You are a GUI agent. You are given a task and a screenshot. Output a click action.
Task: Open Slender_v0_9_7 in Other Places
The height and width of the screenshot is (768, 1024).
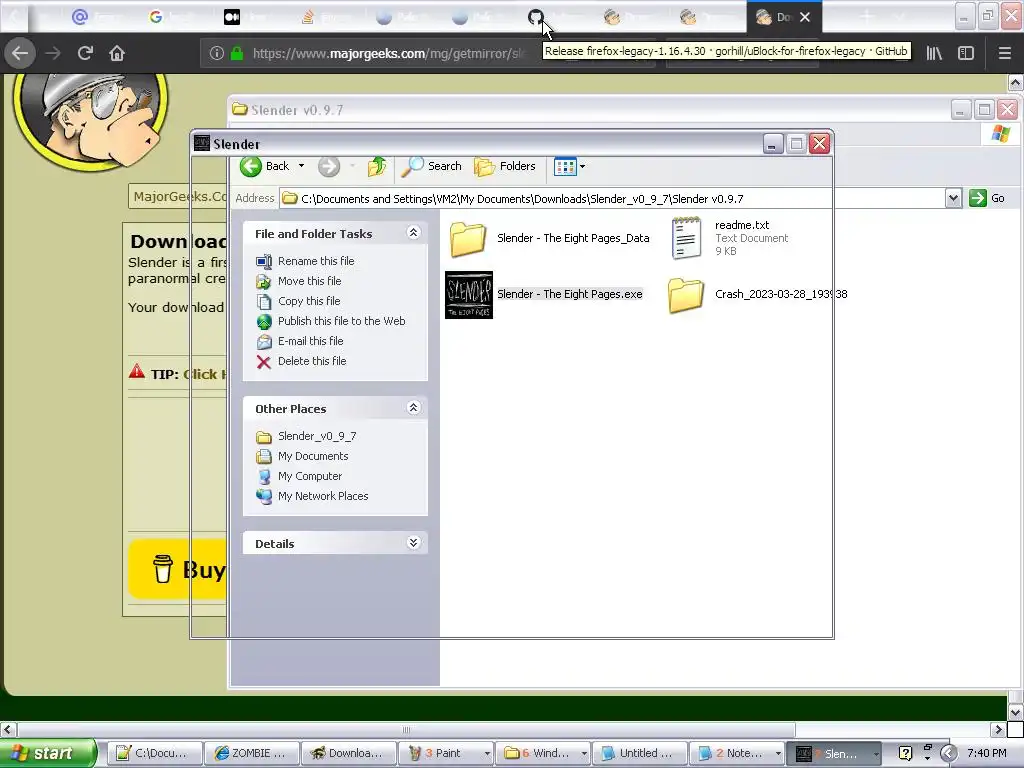coord(317,436)
